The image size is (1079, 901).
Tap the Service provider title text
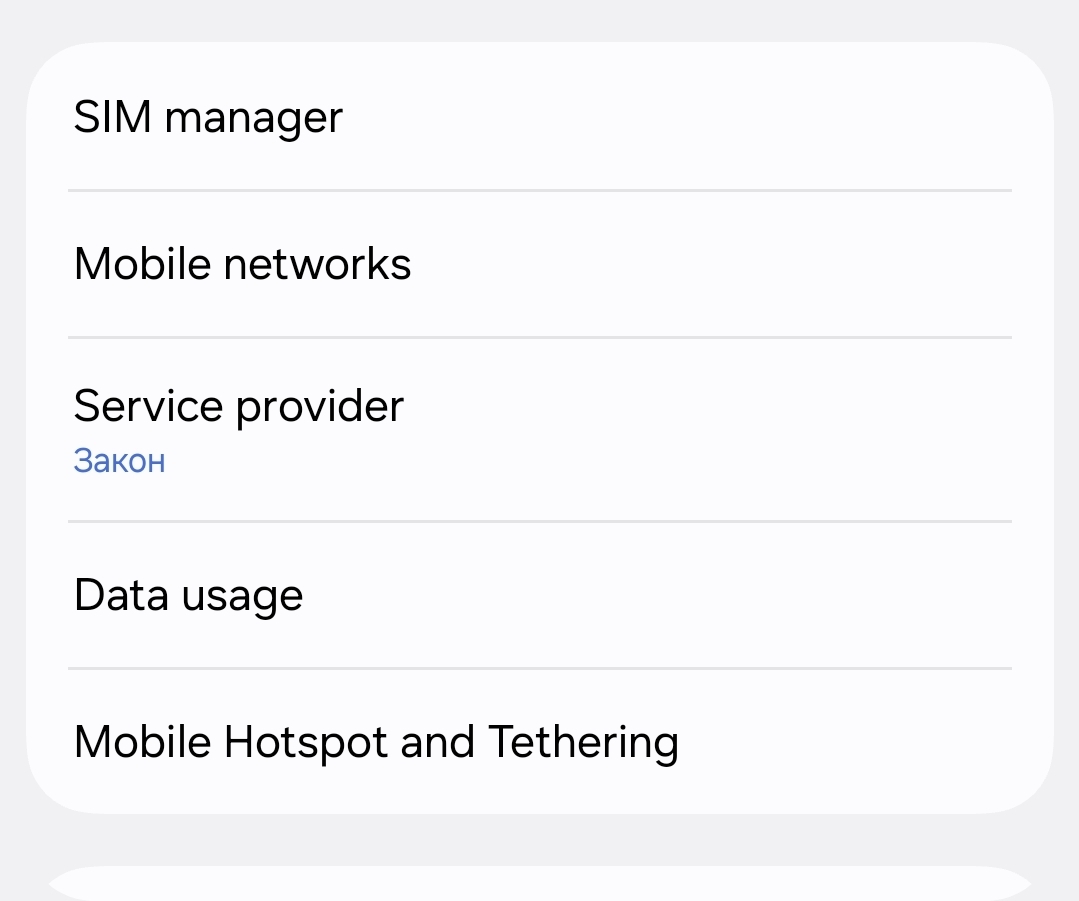pyautogui.click(x=238, y=407)
